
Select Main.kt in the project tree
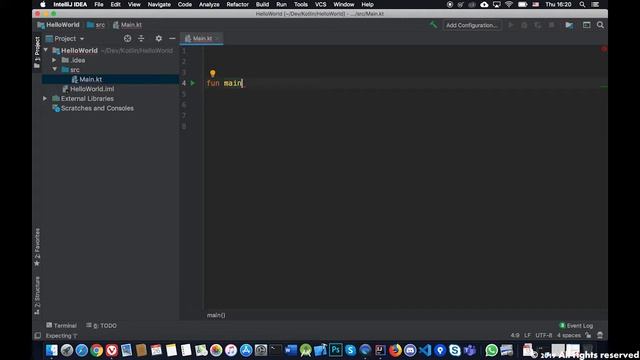tap(91, 79)
